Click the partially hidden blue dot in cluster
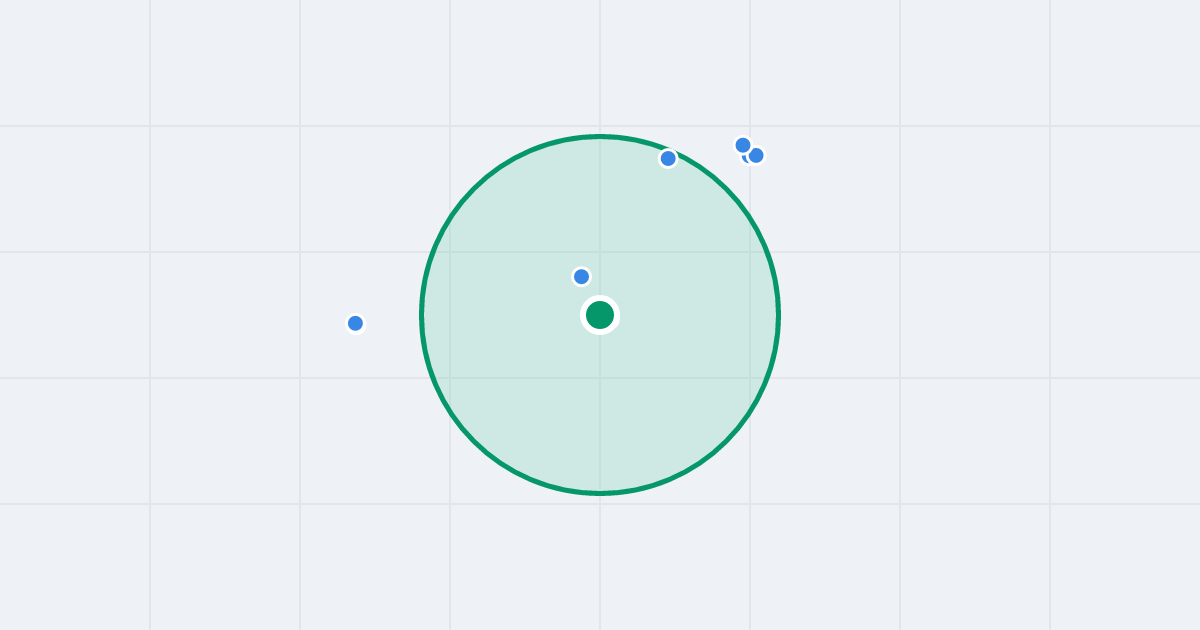 744,158
